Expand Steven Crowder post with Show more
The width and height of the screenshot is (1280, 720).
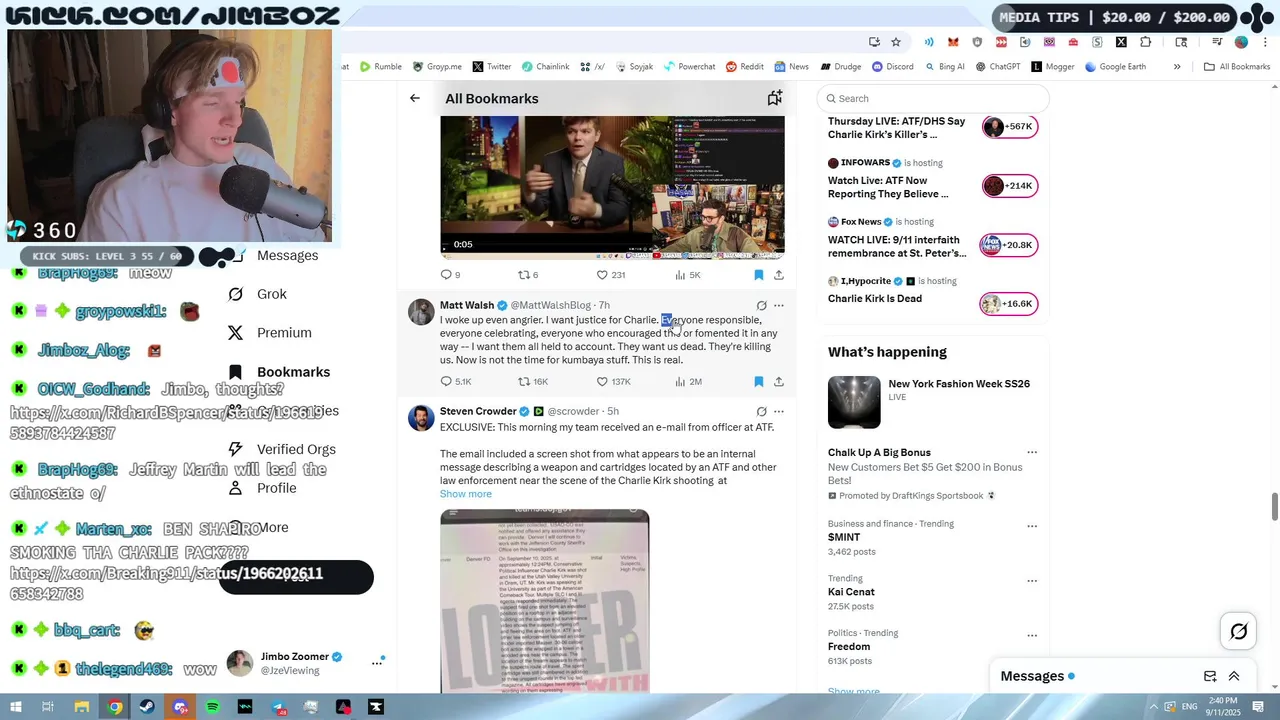[x=466, y=494]
